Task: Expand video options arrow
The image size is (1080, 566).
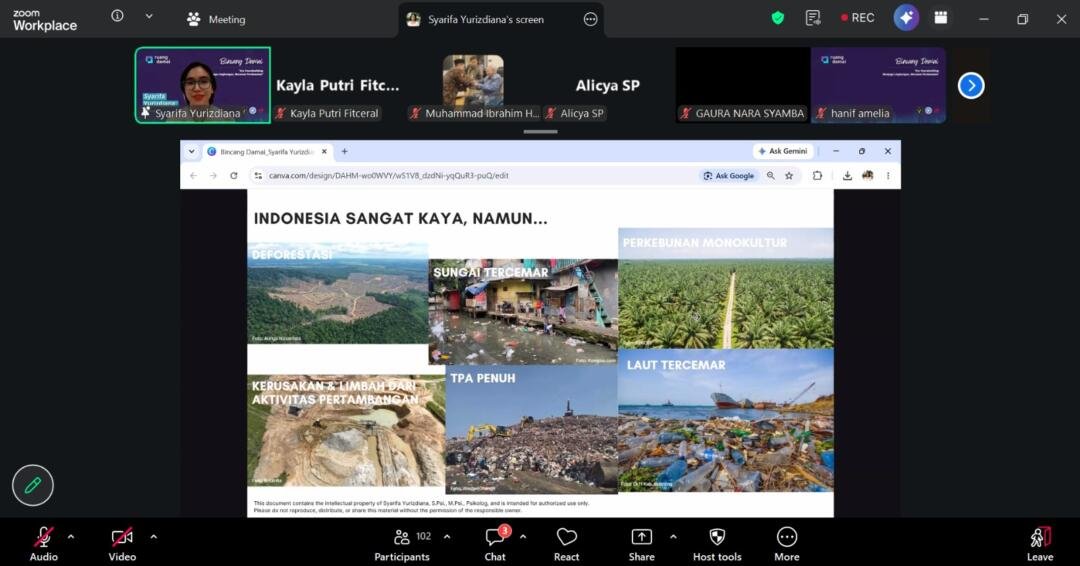Action: 153,536
